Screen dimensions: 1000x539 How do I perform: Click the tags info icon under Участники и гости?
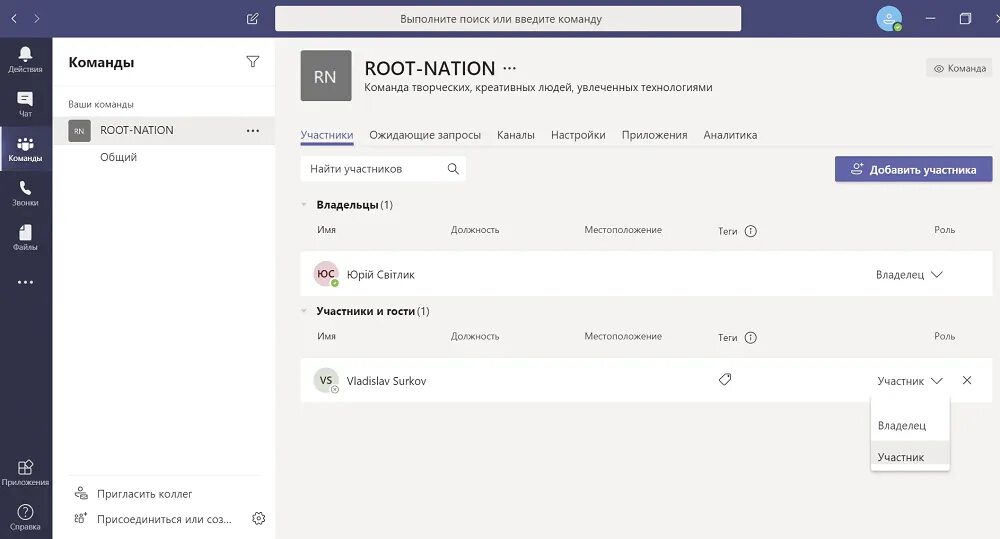pyautogui.click(x=751, y=337)
